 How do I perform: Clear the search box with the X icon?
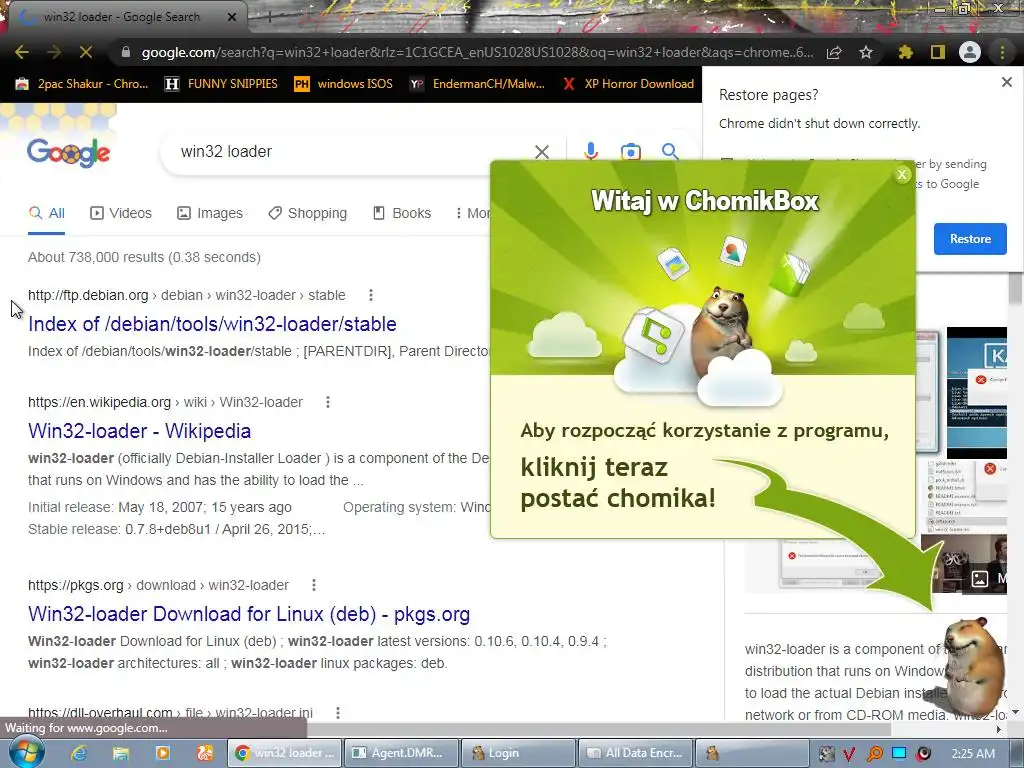tap(541, 152)
